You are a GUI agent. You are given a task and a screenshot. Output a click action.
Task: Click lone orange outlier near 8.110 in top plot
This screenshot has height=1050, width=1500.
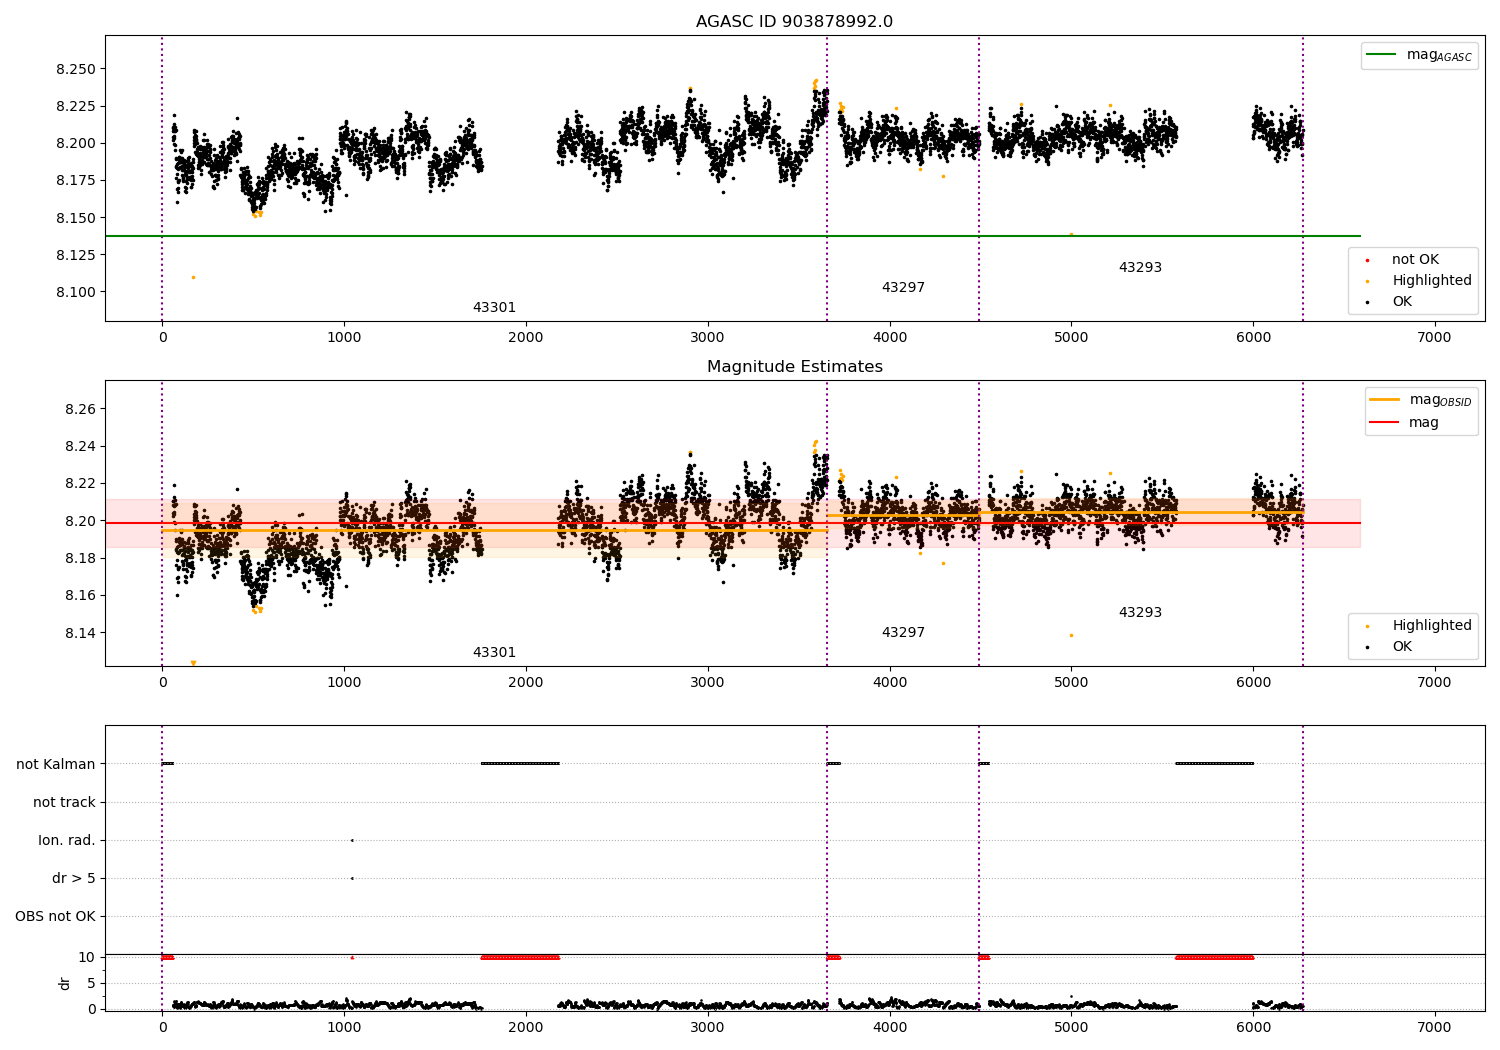pos(193,277)
